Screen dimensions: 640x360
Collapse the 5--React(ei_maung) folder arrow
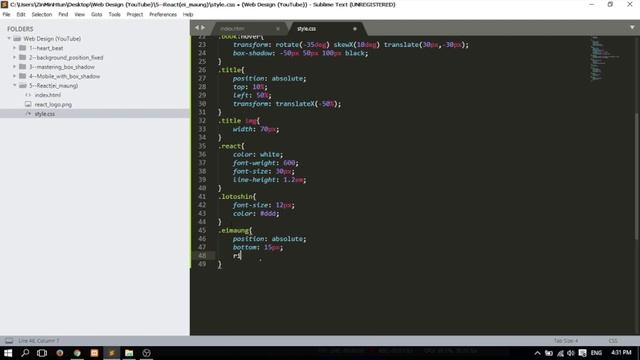pyautogui.click(x=15, y=86)
